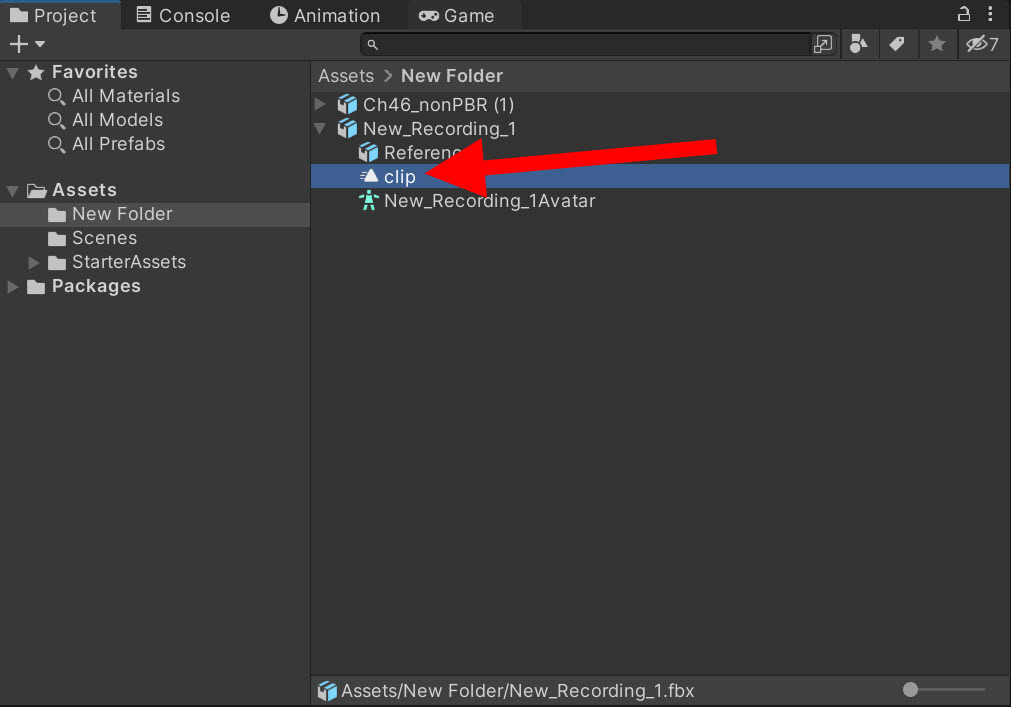Click the Scenes folder icon
1011x707 pixels.
[x=57, y=239]
